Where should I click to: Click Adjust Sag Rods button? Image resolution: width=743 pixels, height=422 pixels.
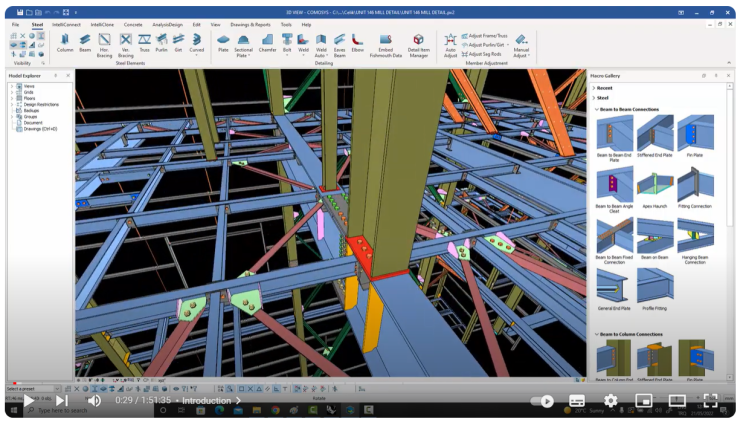click(483, 53)
